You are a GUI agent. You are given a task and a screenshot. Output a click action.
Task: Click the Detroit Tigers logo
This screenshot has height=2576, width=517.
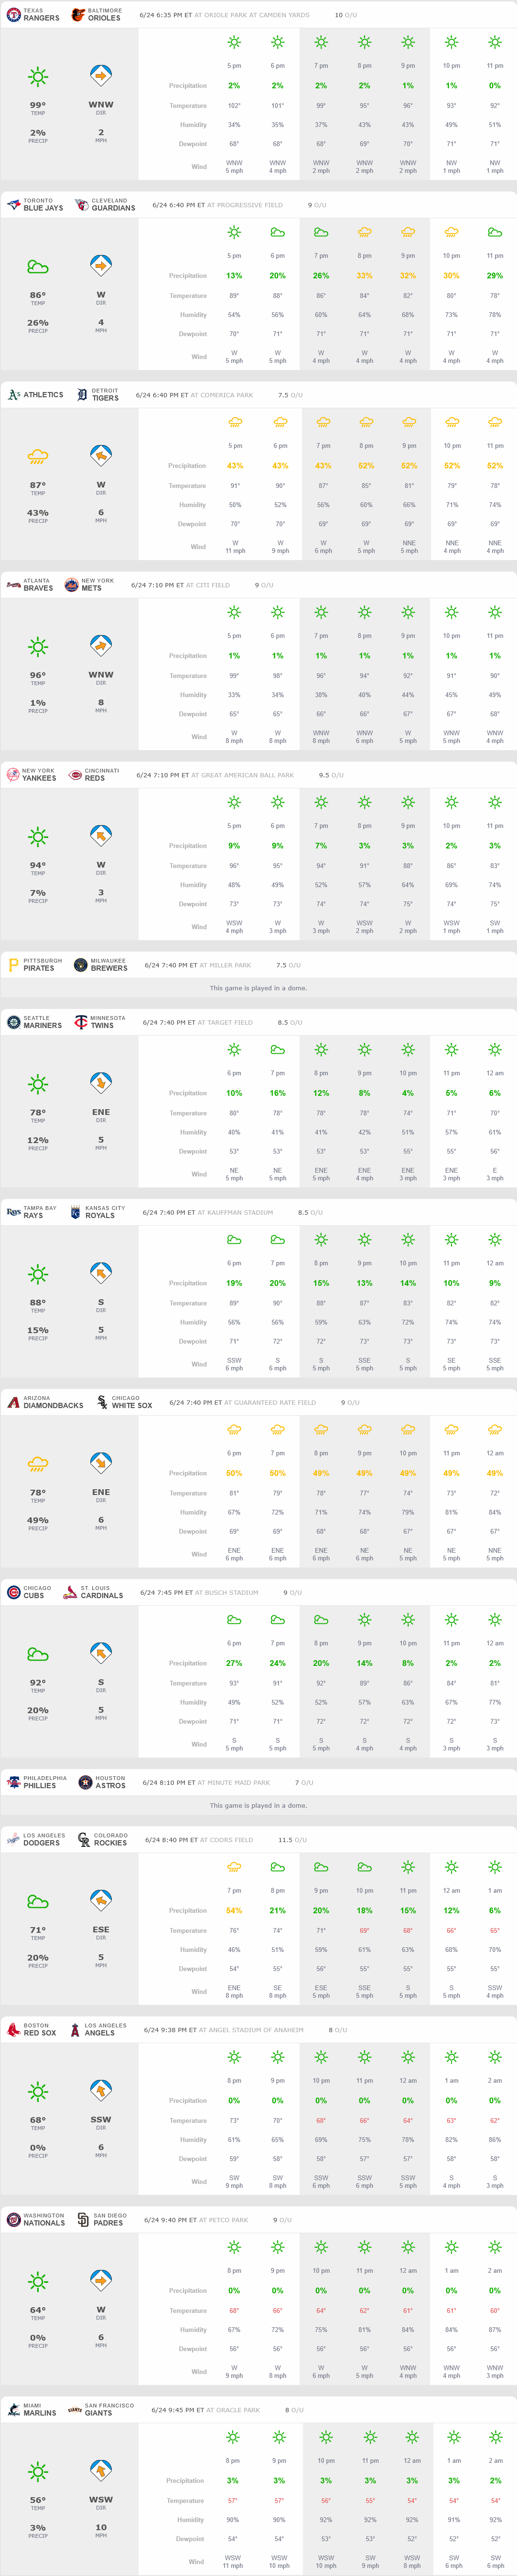click(x=81, y=395)
